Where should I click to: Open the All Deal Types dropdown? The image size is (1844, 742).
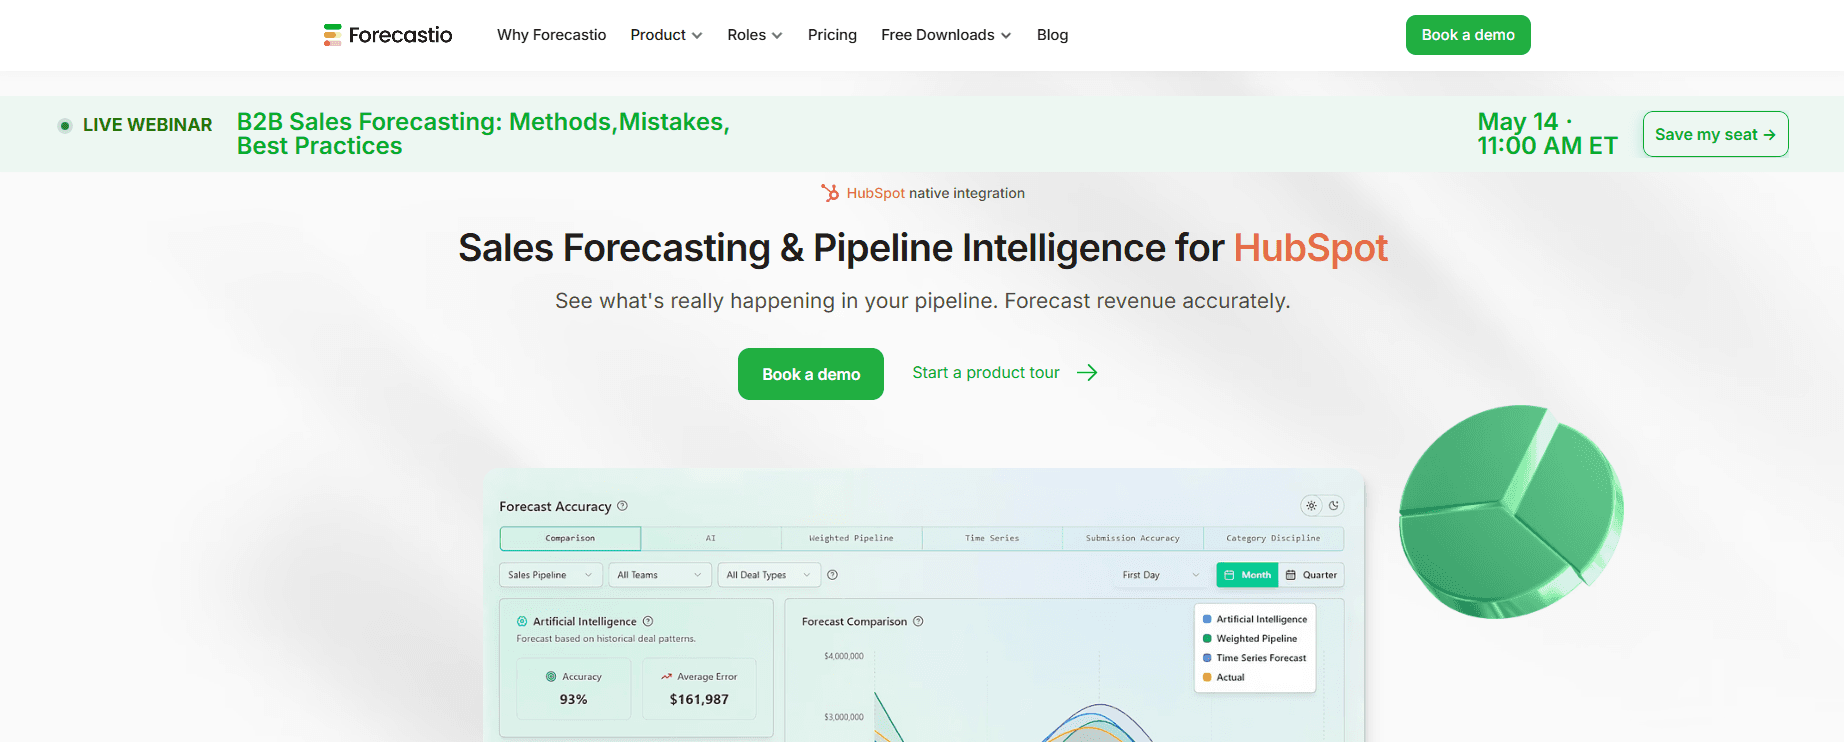point(769,575)
